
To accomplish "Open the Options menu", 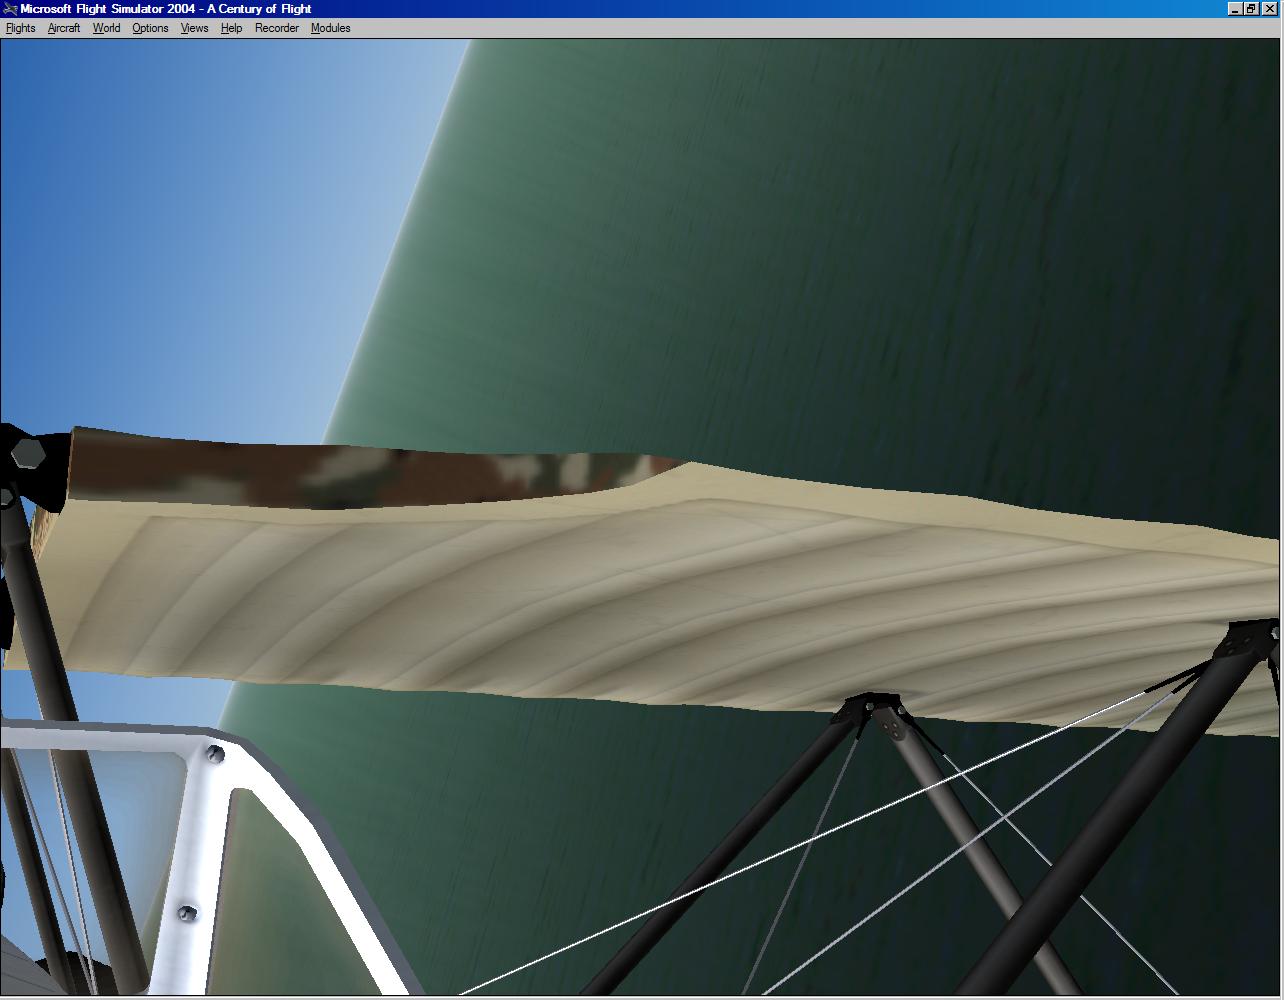I will 150,28.
